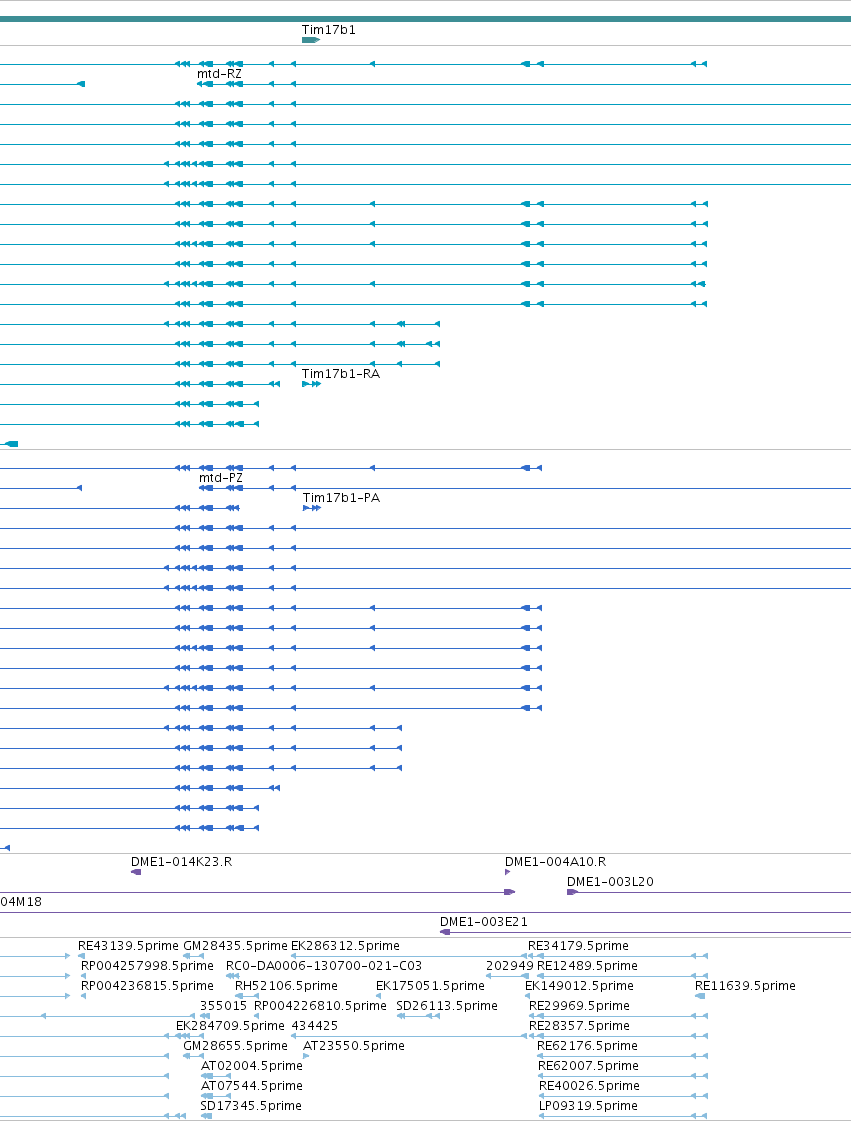Click the SD26113.5prime label

click(x=447, y=1006)
